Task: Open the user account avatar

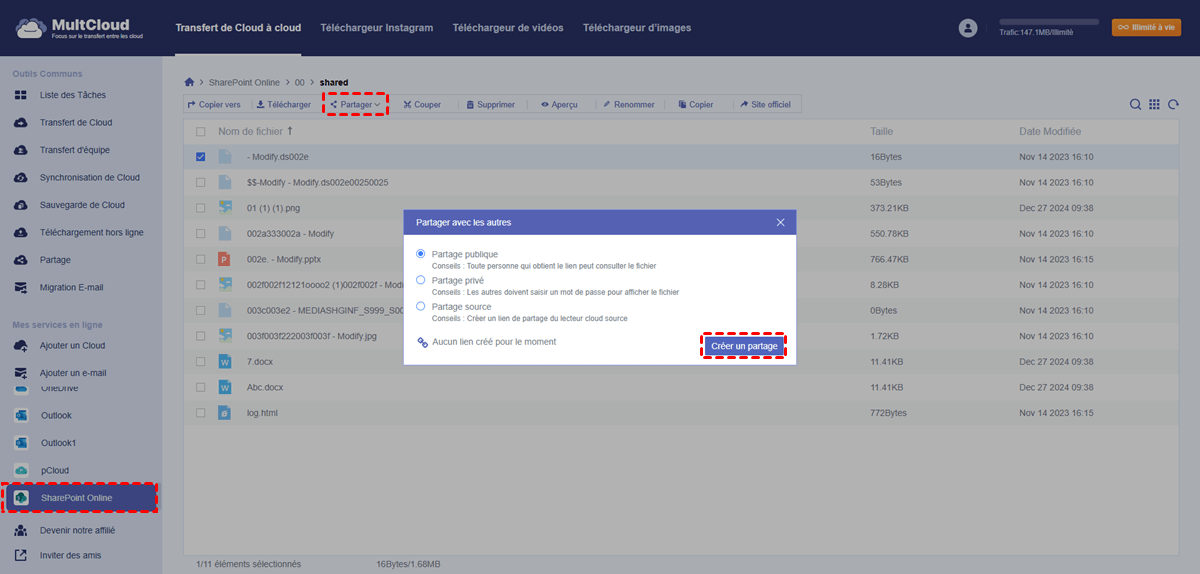Action: click(967, 28)
